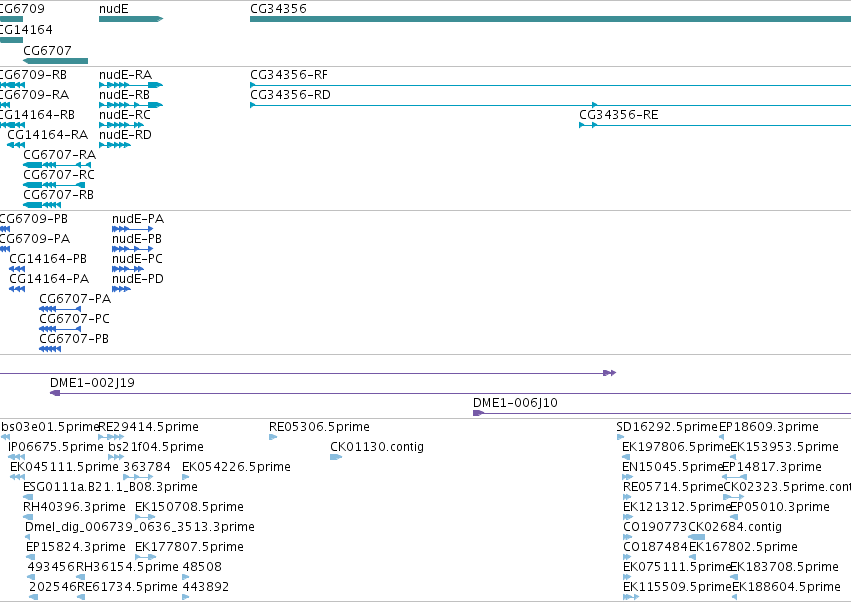The image size is (851, 602).
Task: Click the EK188604.5prime label
Action: [786, 587]
